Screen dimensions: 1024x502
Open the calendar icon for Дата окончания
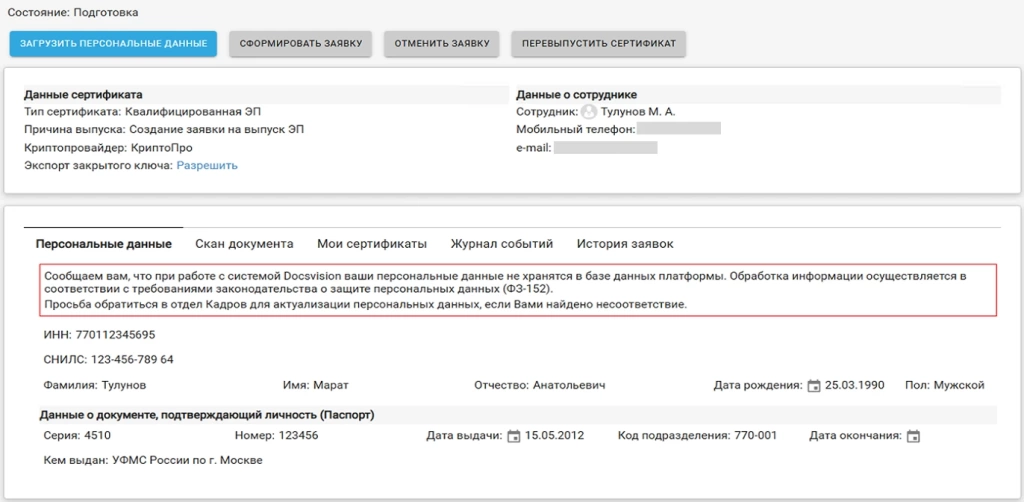913,436
